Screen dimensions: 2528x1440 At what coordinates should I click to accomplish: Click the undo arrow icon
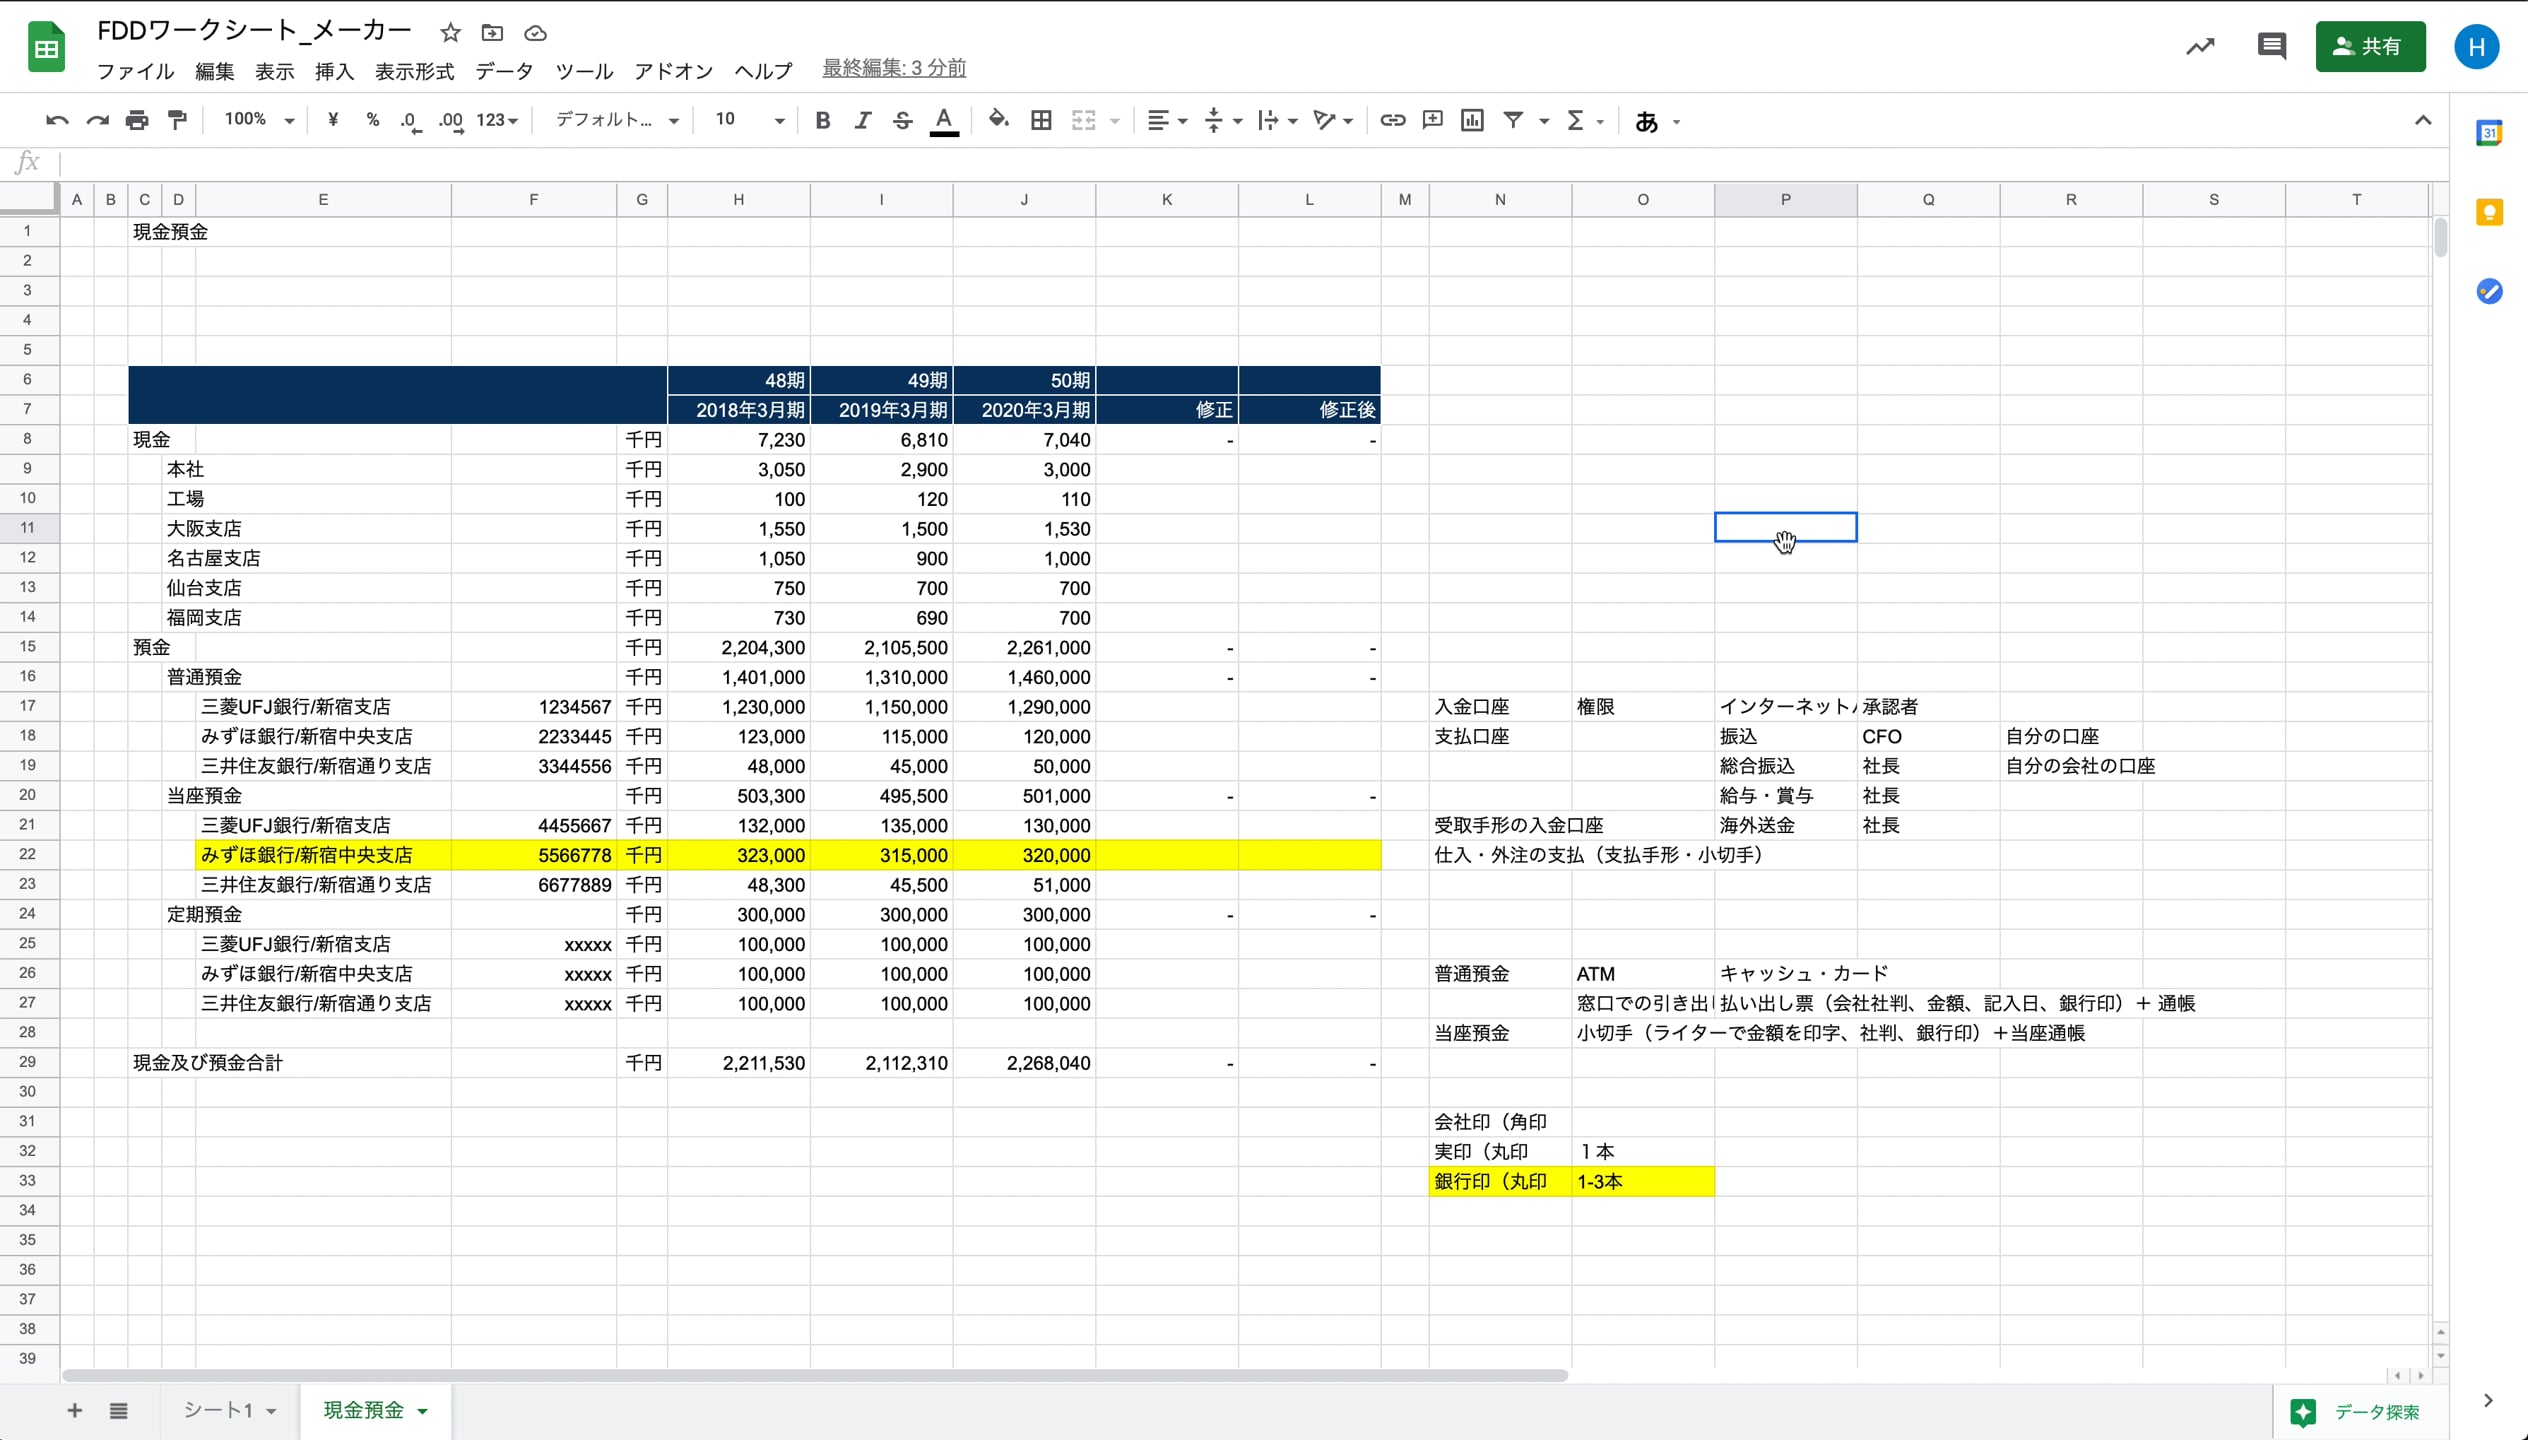pyautogui.click(x=57, y=121)
